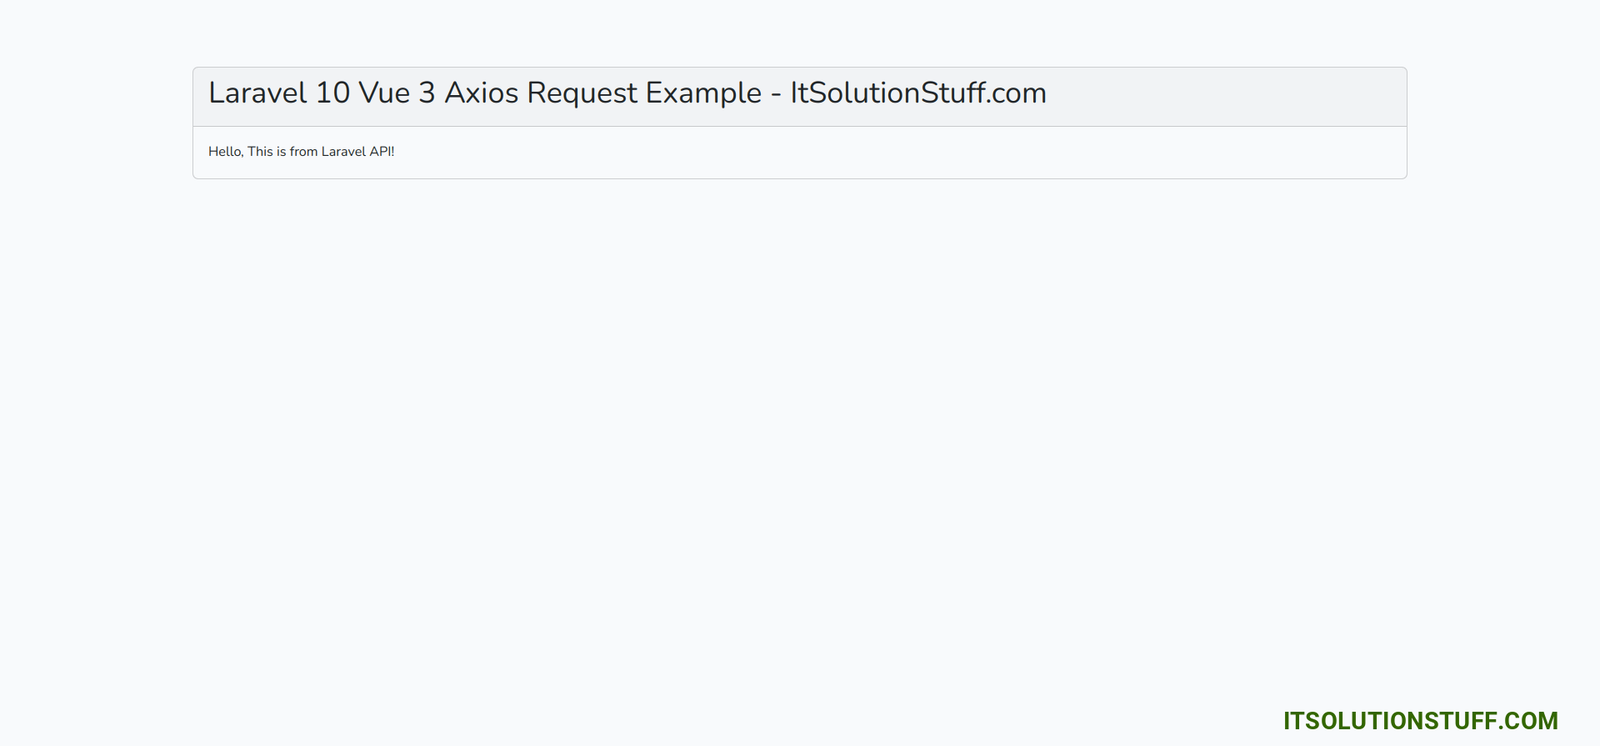Click the word "Axios" in the header

point(481,93)
